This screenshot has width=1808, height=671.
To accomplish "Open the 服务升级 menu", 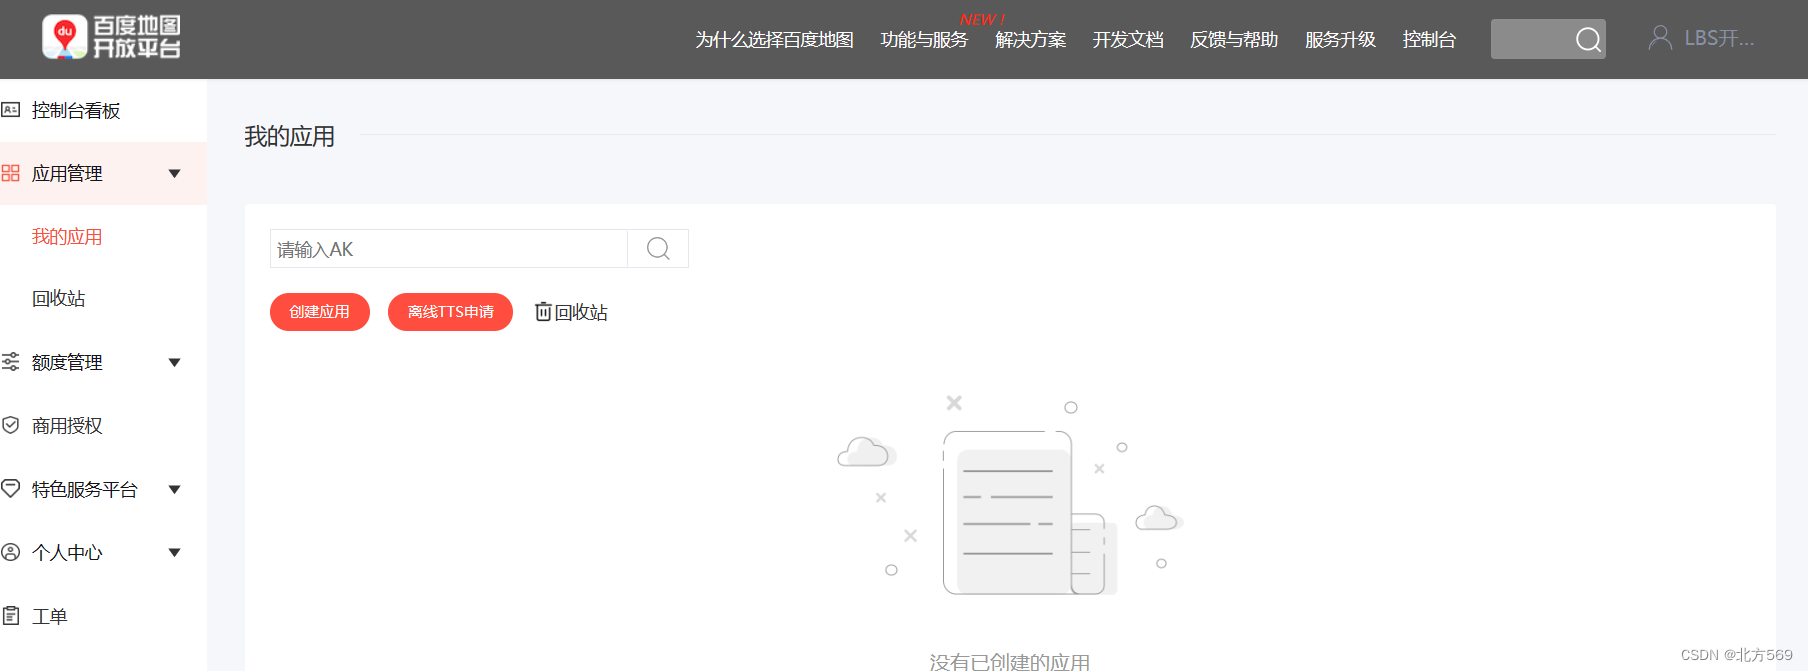I will point(1340,39).
